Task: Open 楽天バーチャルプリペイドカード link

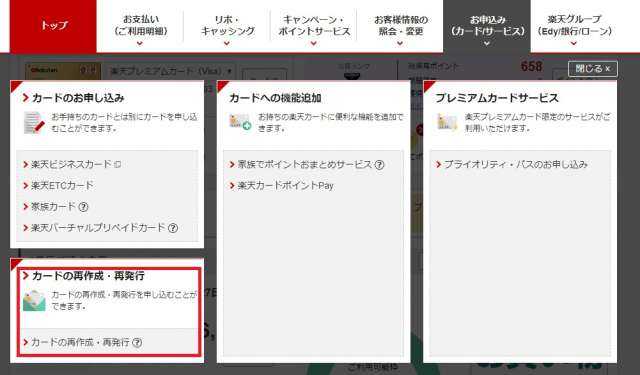Action: point(98,228)
